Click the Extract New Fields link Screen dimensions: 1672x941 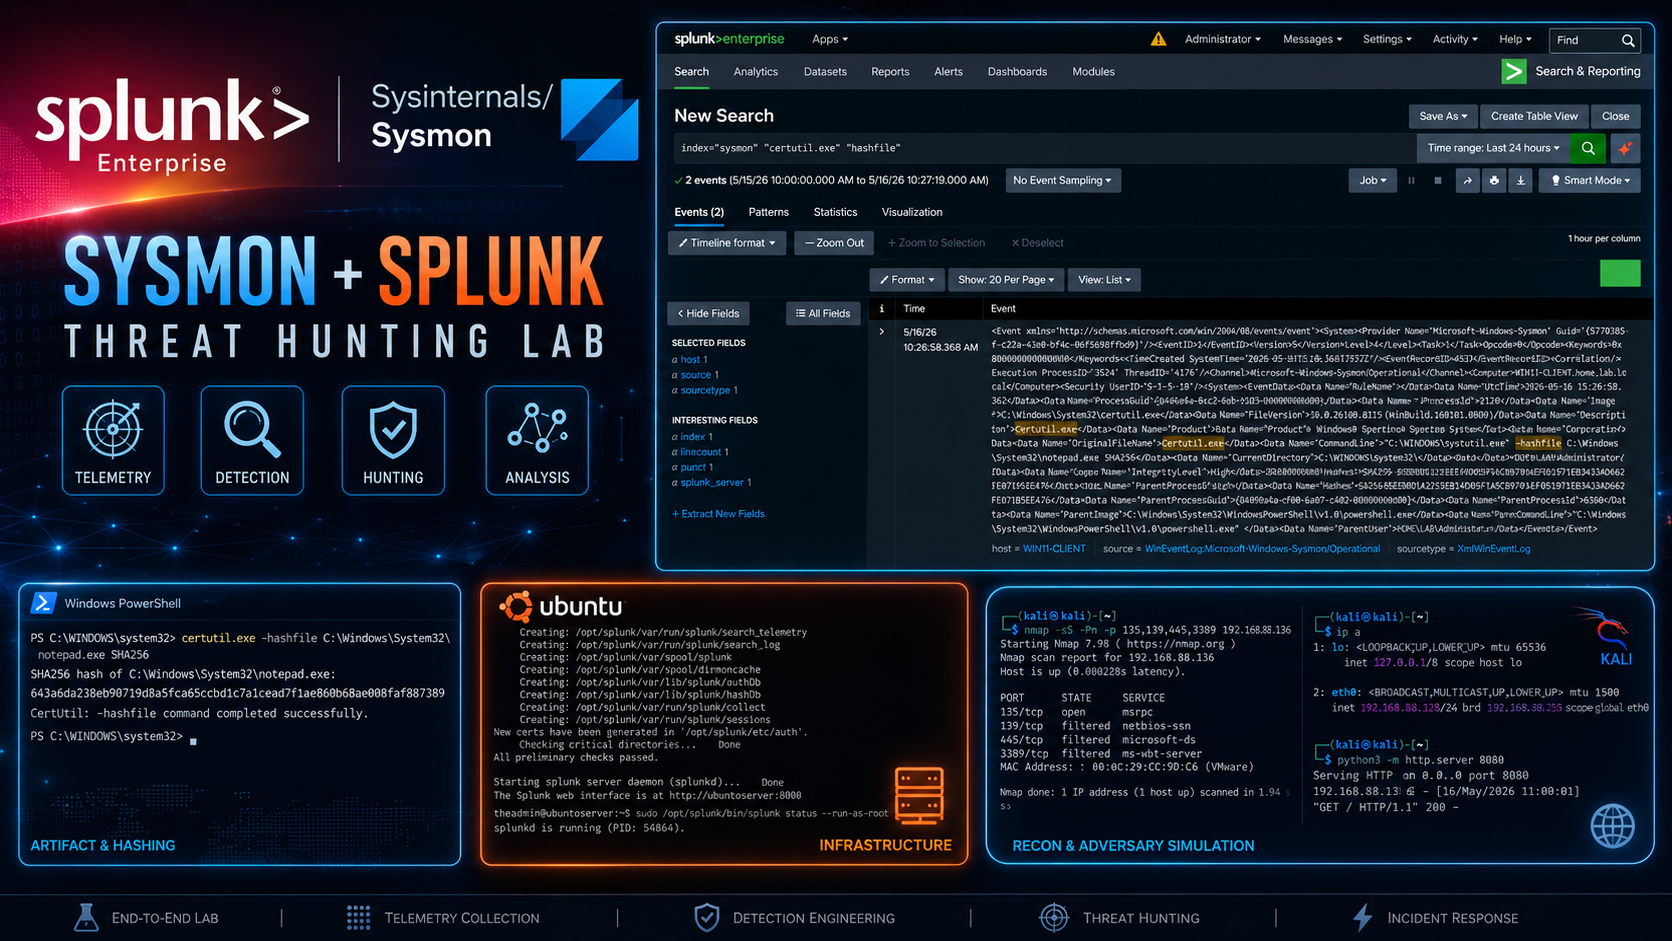click(718, 514)
